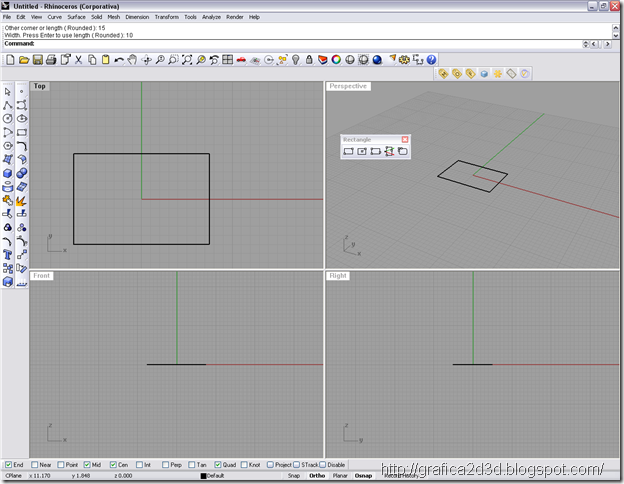Viewport: 624px width, 484px height.
Task: Open the Analyze menu
Action: coord(211,17)
